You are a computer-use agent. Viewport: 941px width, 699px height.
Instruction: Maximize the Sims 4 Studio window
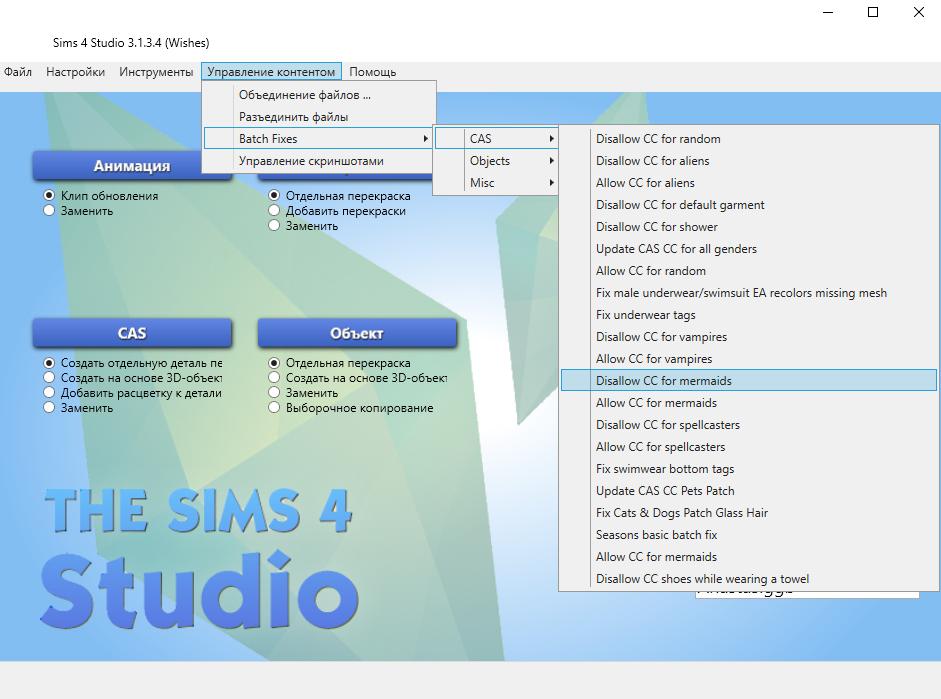click(873, 12)
